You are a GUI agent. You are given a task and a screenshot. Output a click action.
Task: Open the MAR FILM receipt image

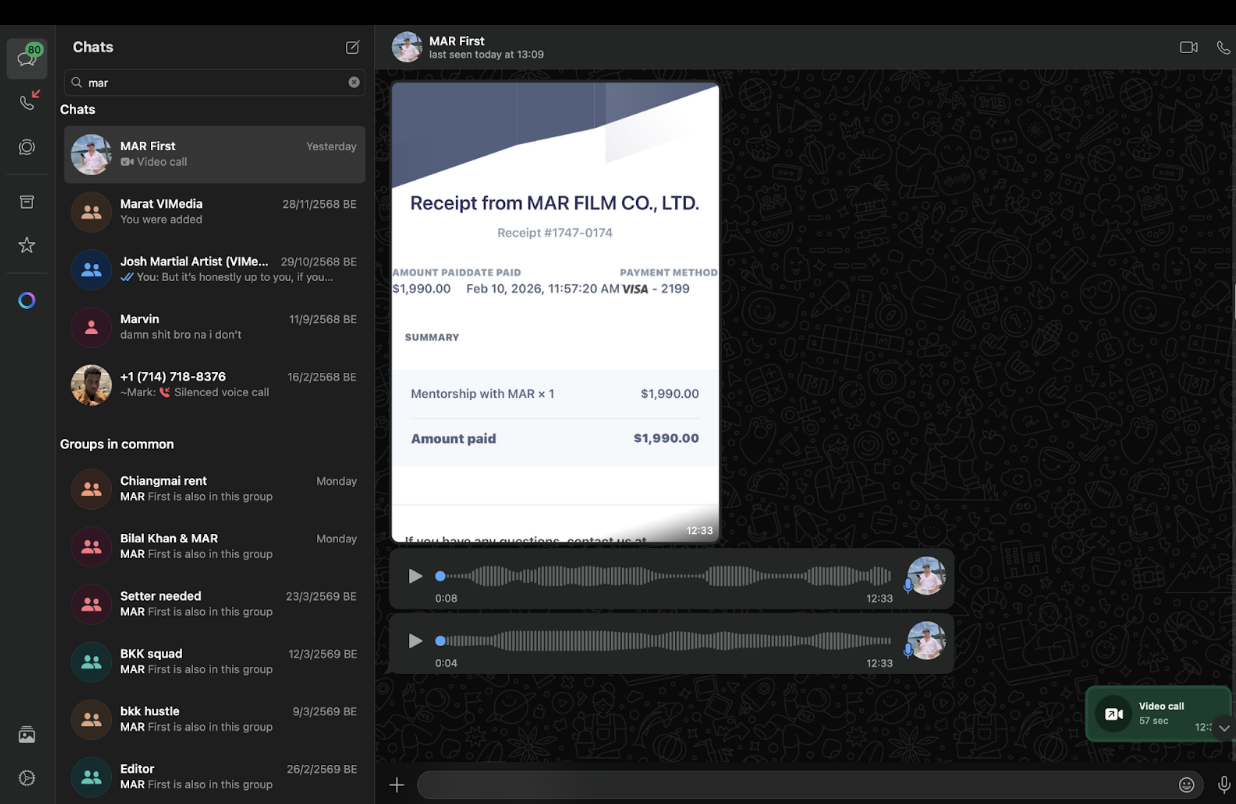click(555, 310)
